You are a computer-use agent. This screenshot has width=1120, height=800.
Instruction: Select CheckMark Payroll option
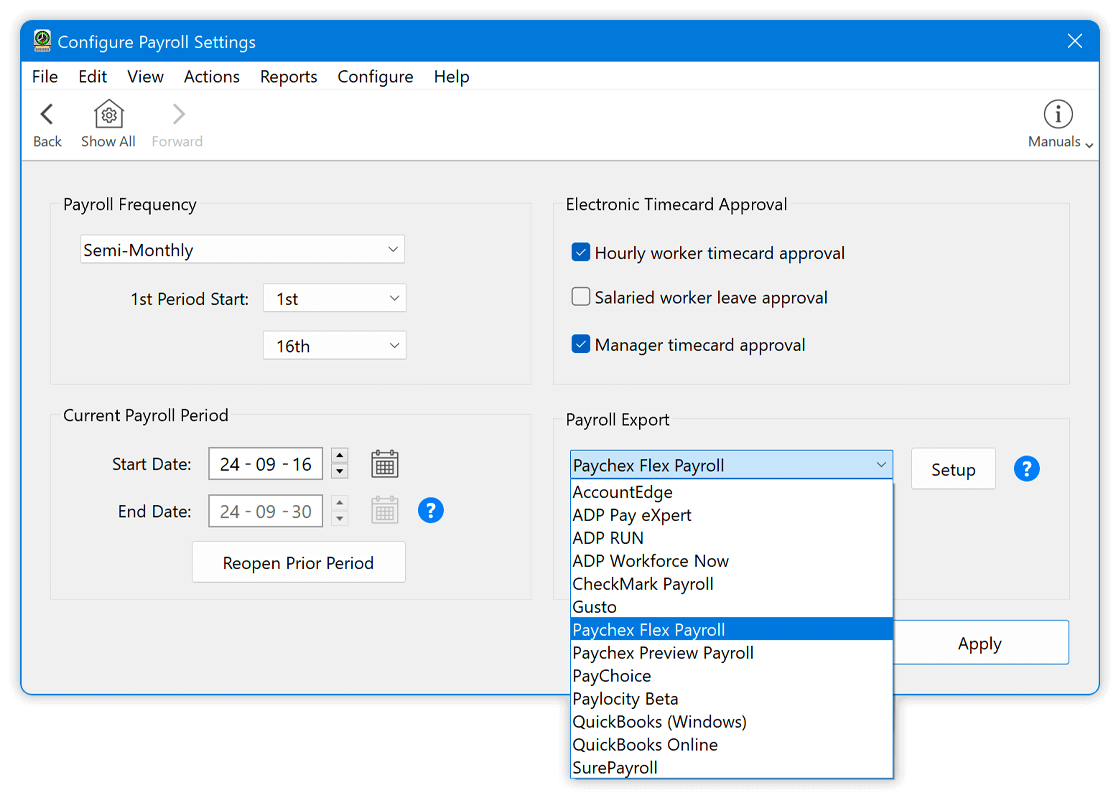(x=731, y=584)
